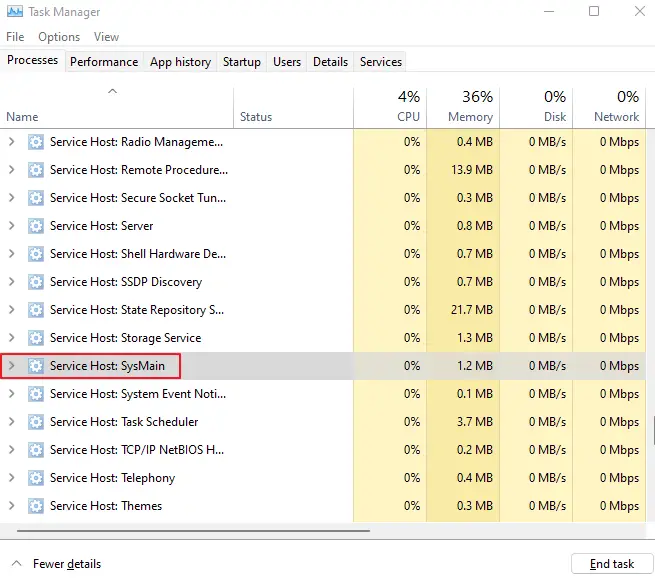Select the Processes tab

[33, 60]
